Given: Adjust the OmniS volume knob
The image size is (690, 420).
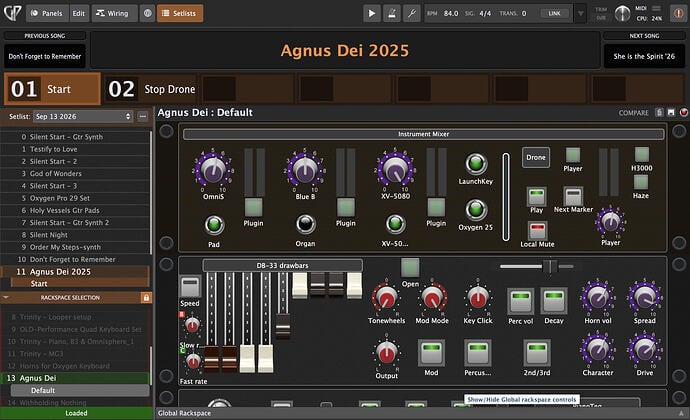Looking at the screenshot, I should [213, 169].
